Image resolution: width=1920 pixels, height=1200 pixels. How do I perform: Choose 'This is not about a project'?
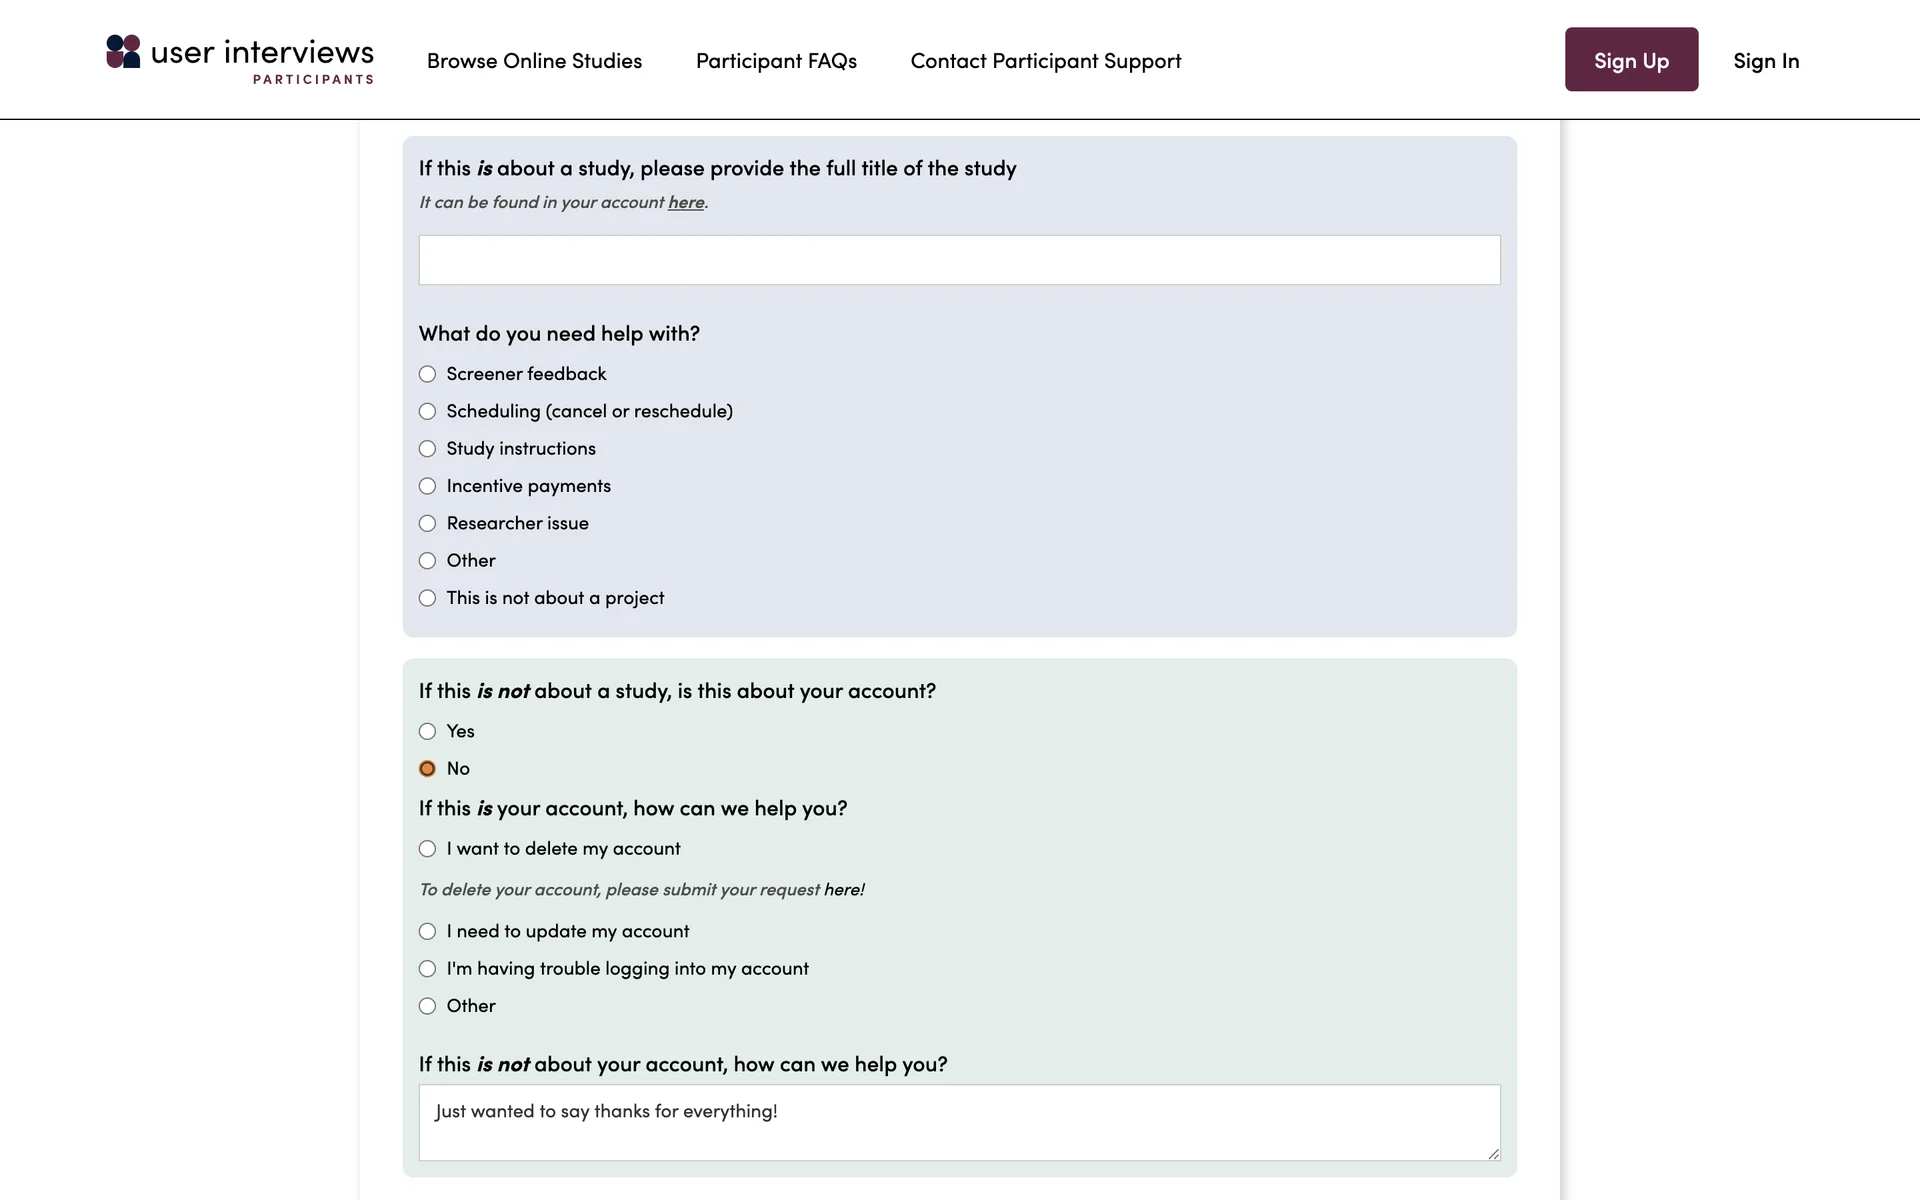pos(428,598)
